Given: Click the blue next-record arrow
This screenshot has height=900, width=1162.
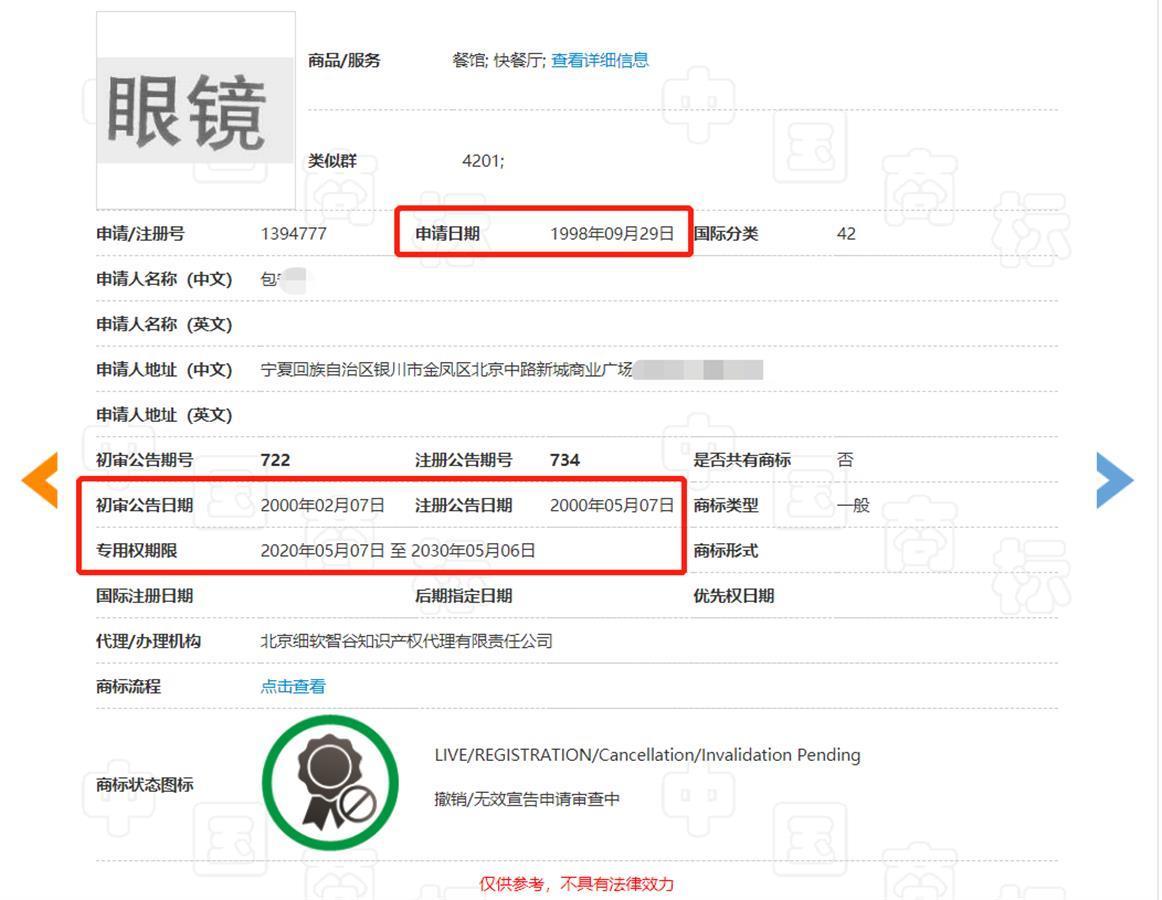Looking at the screenshot, I should click(1114, 481).
